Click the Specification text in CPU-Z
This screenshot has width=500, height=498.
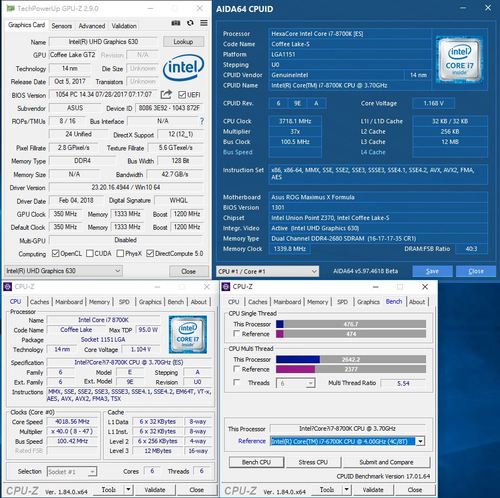click(129, 362)
